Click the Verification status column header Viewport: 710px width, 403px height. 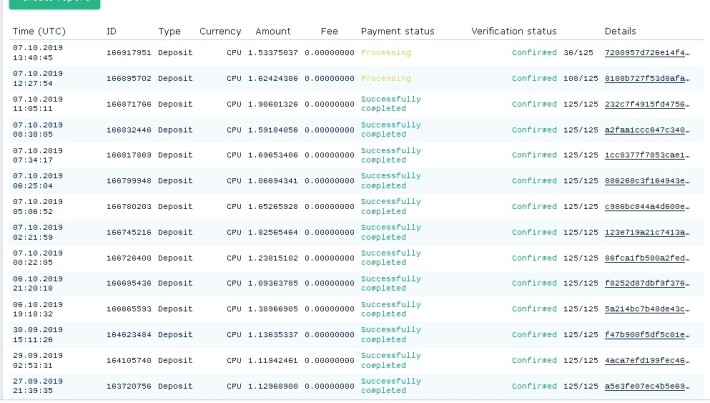pyautogui.click(x=513, y=31)
